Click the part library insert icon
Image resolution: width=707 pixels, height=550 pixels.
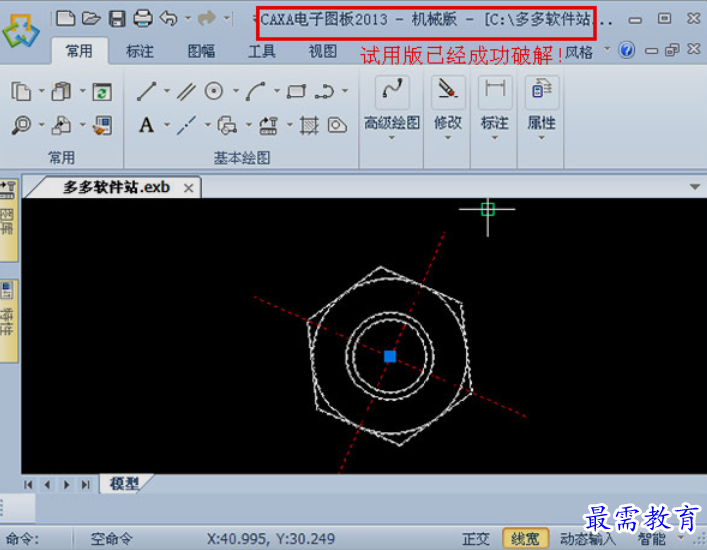268,125
